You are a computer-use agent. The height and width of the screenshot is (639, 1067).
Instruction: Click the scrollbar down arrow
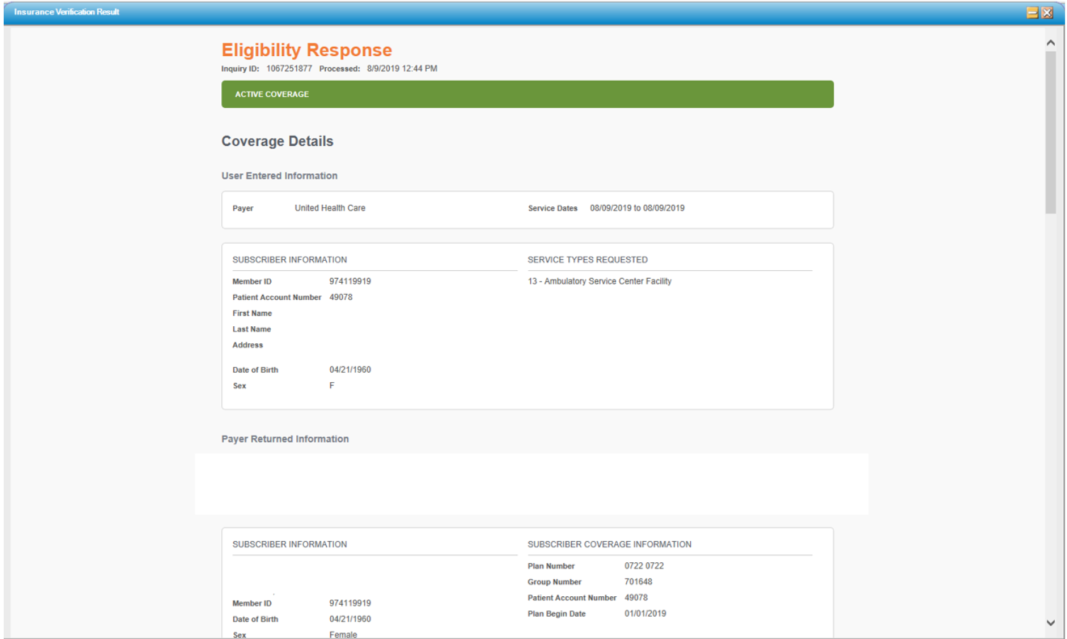click(x=1050, y=623)
